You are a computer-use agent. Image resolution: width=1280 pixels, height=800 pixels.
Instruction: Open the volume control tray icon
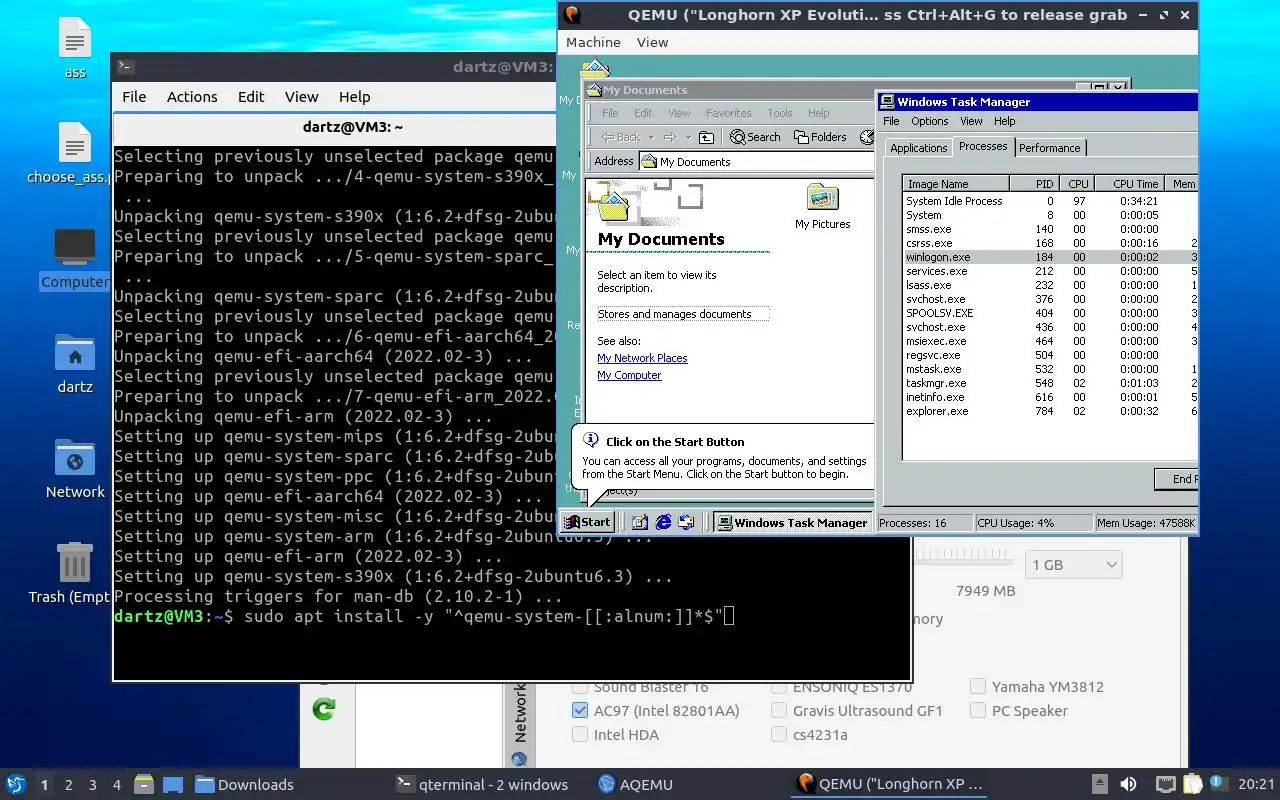pos(1129,785)
